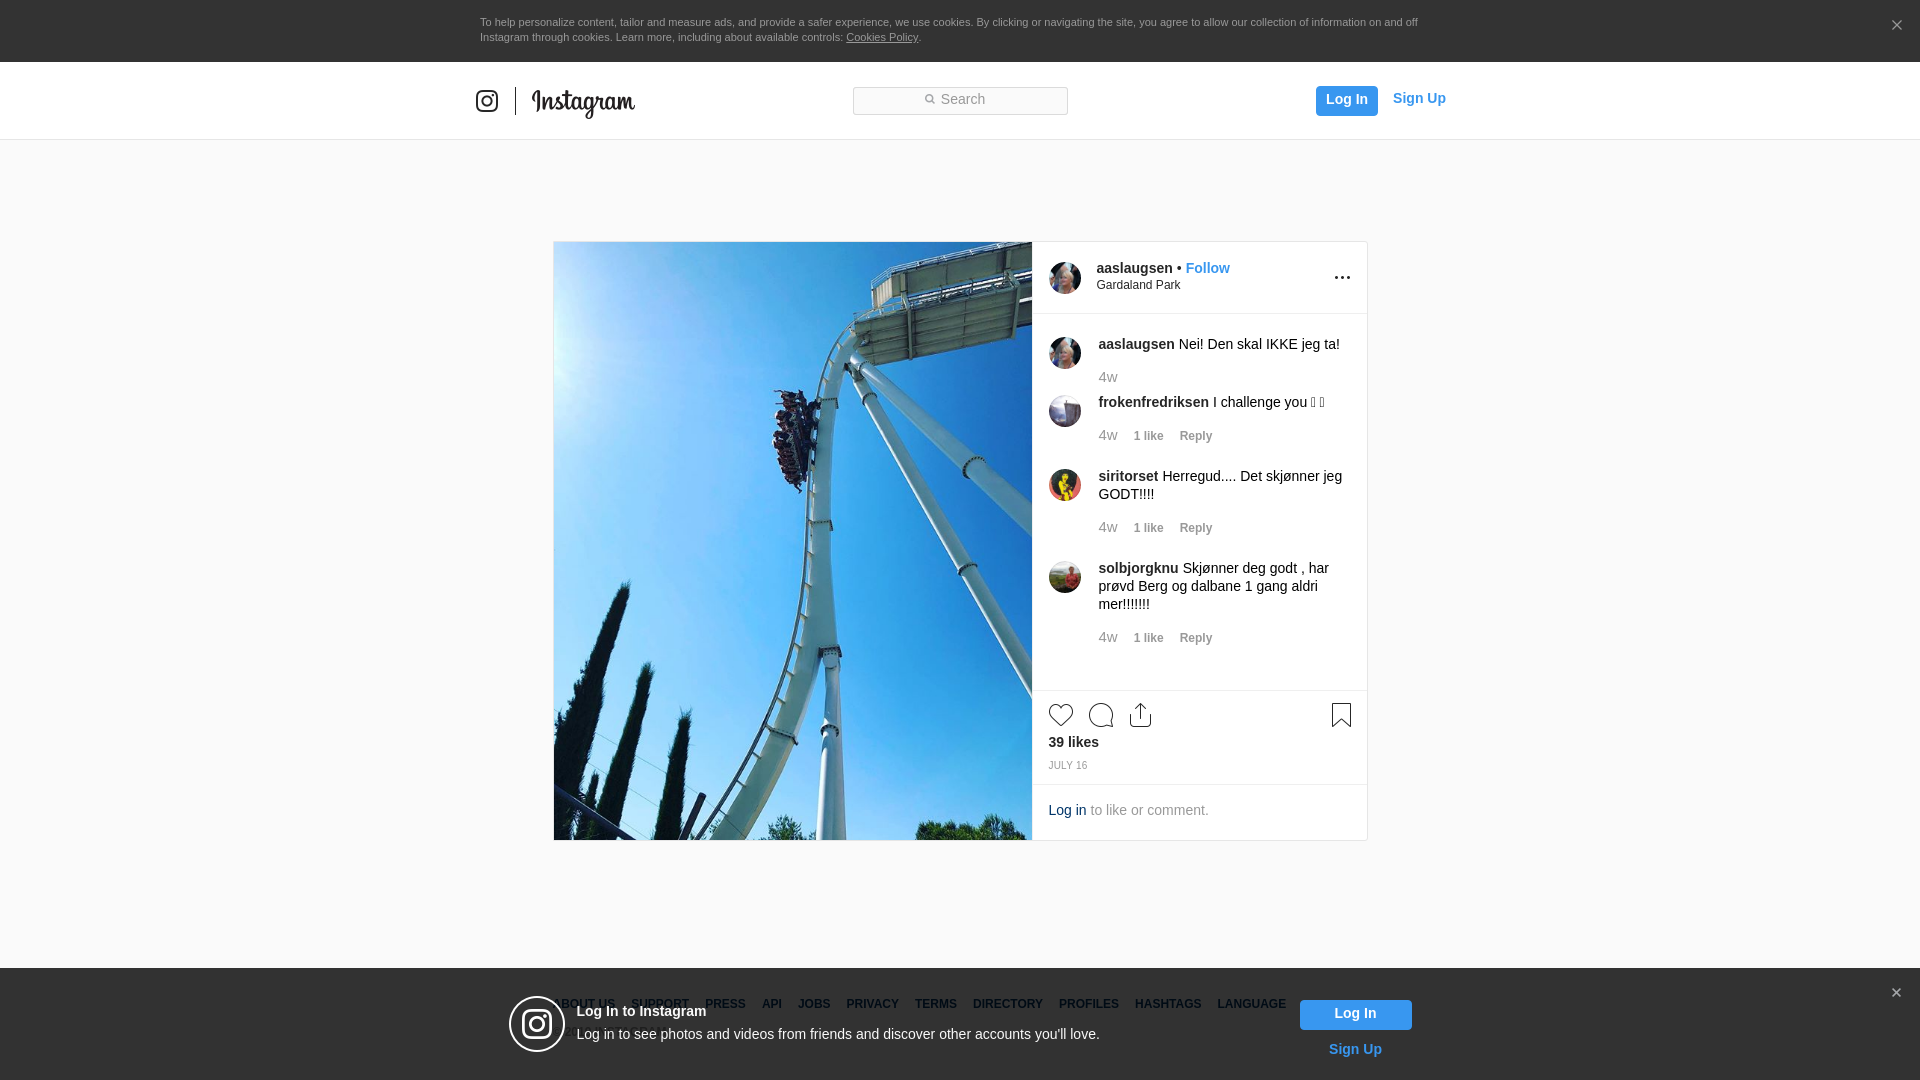
Task: Open the Instagram wordmark logo
Action: 583,102
